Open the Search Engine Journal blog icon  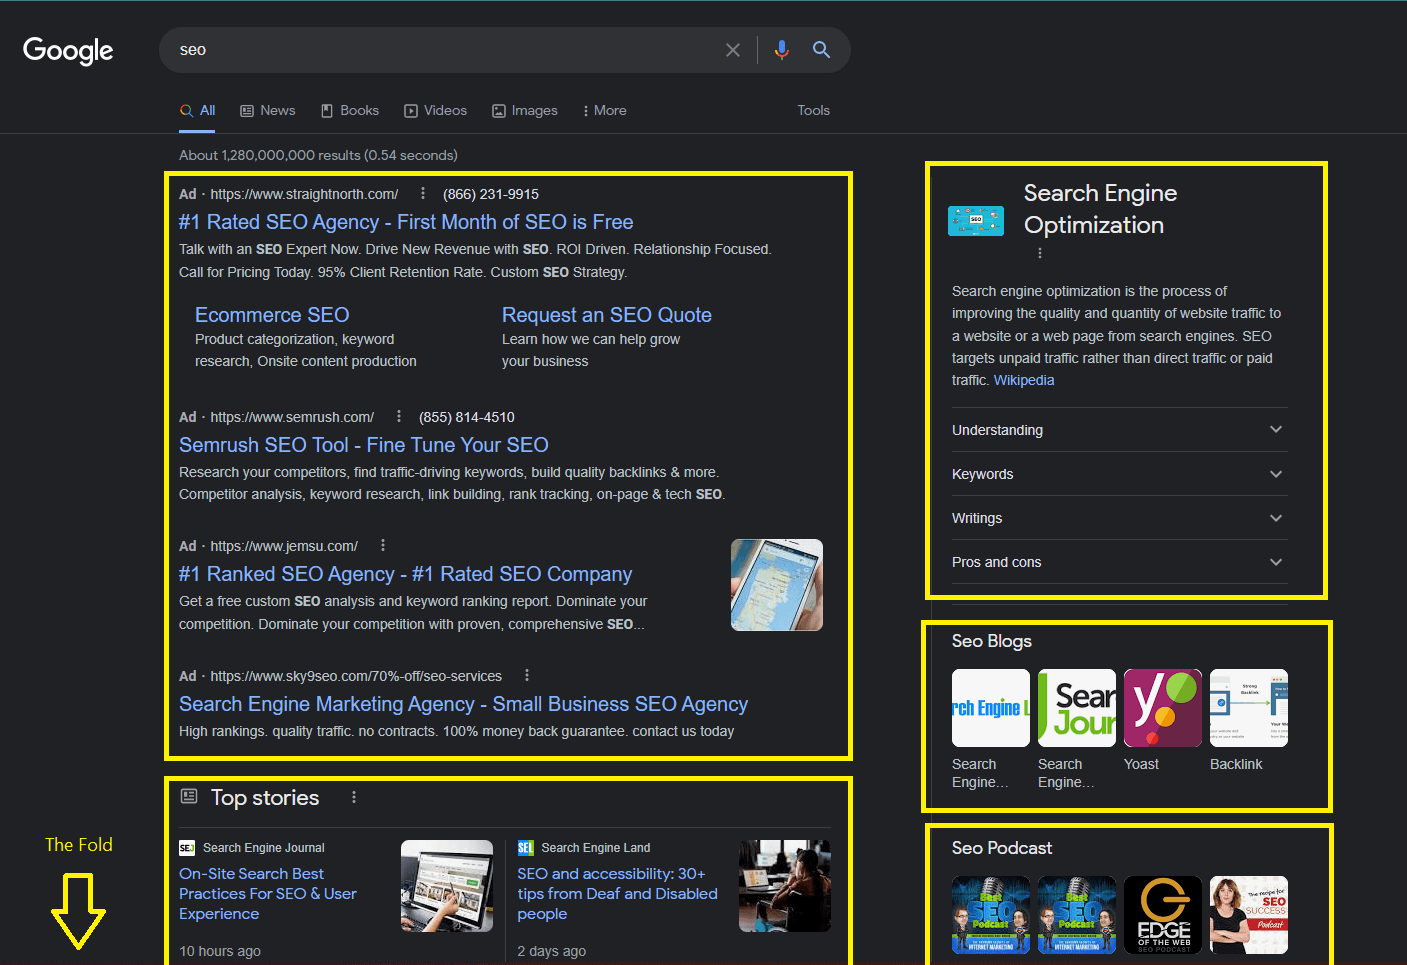pos(1077,708)
